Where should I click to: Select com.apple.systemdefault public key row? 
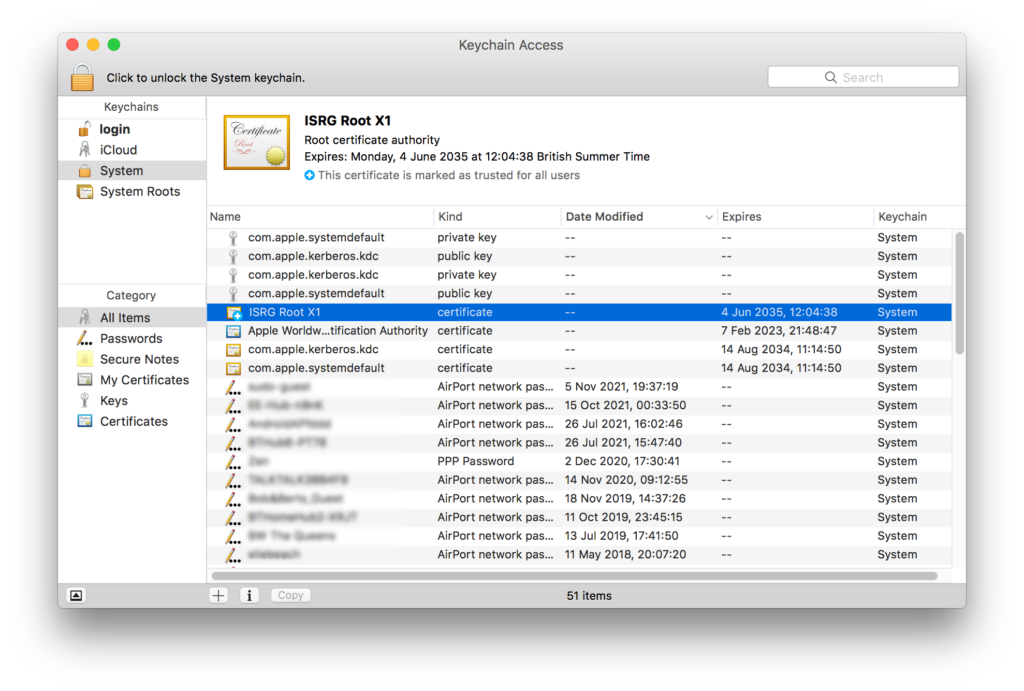pos(579,293)
